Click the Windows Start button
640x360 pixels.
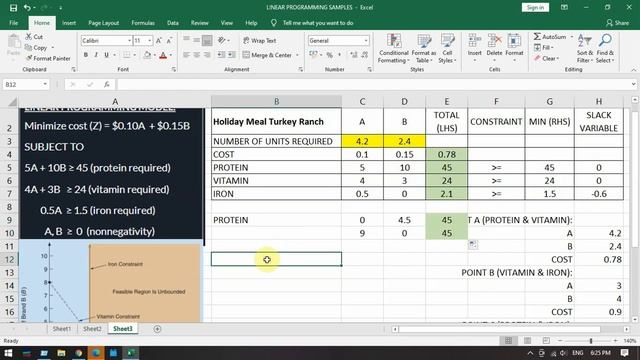click(x=8, y=353)
